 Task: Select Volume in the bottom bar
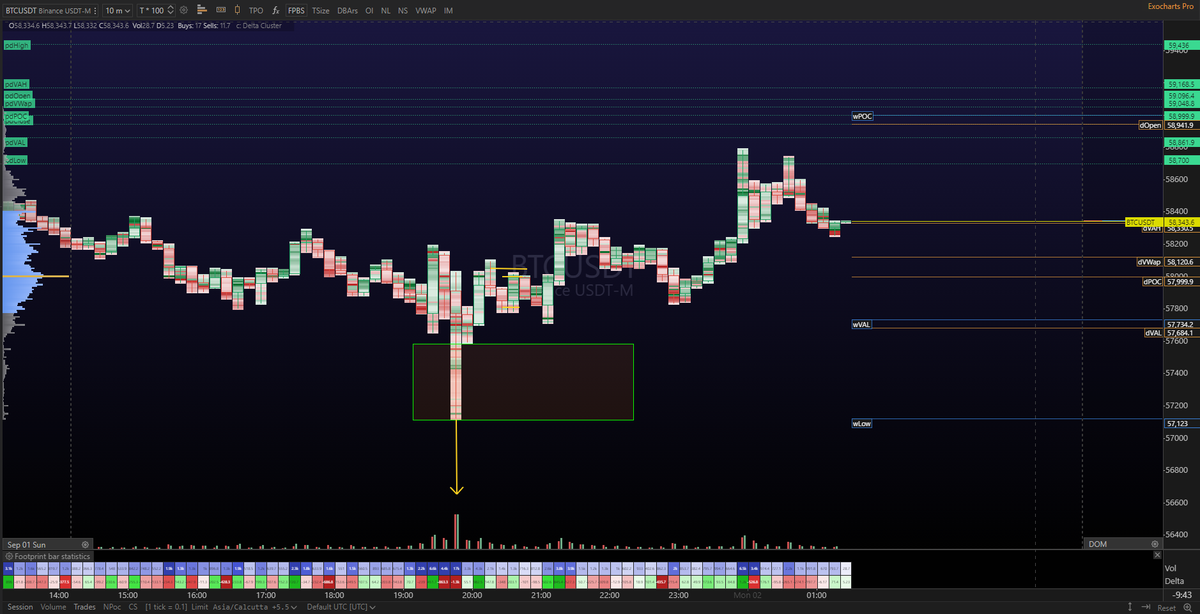coord(53,607)
